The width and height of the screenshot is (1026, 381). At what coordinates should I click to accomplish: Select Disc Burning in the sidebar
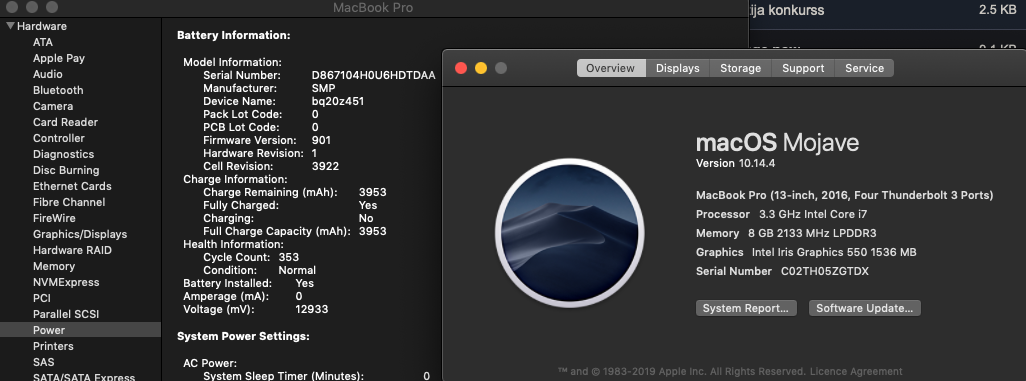tap(66, 170)
